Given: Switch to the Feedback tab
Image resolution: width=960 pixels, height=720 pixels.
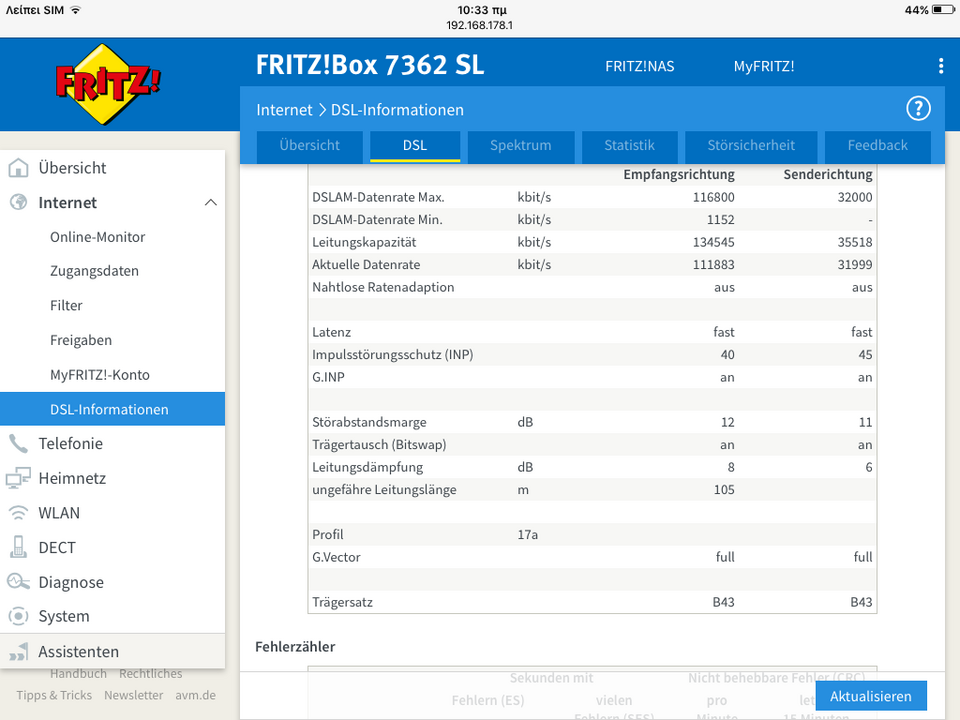Looking at the screenshot, I should (x=877, y=146).
